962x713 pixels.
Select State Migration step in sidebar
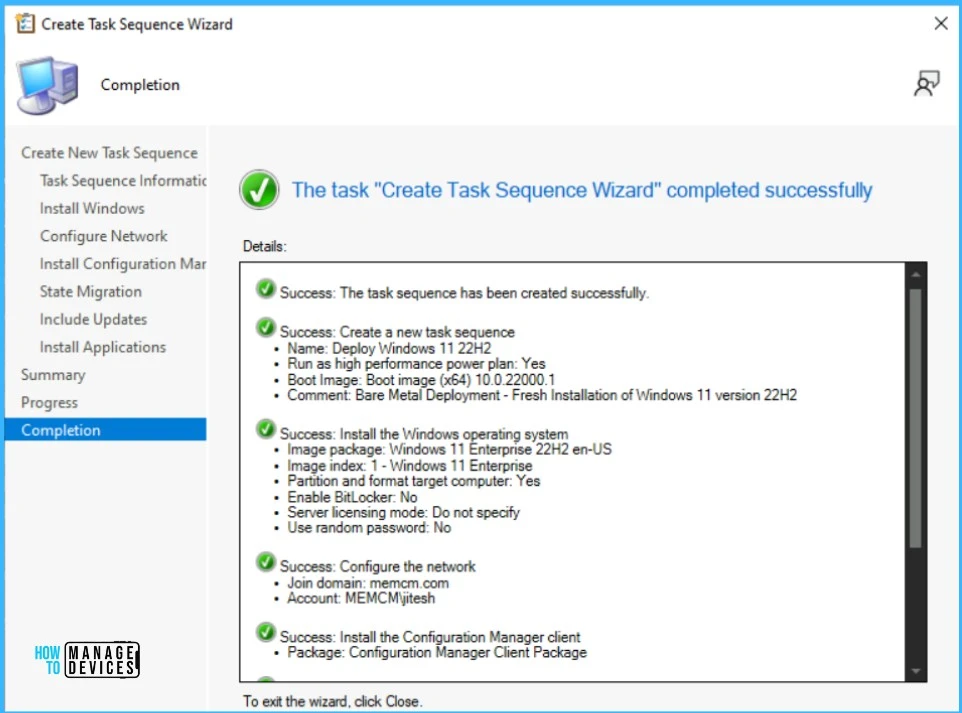(x=91, y=291)
